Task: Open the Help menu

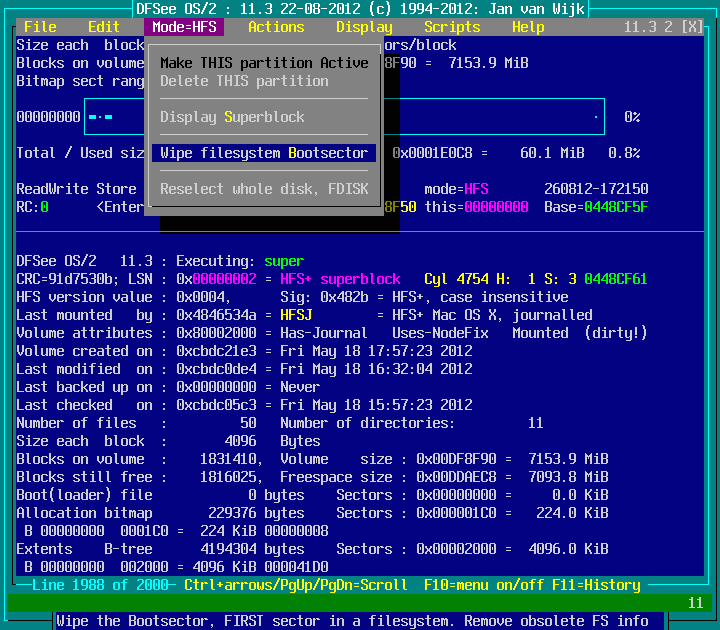Action: (528, 27)
